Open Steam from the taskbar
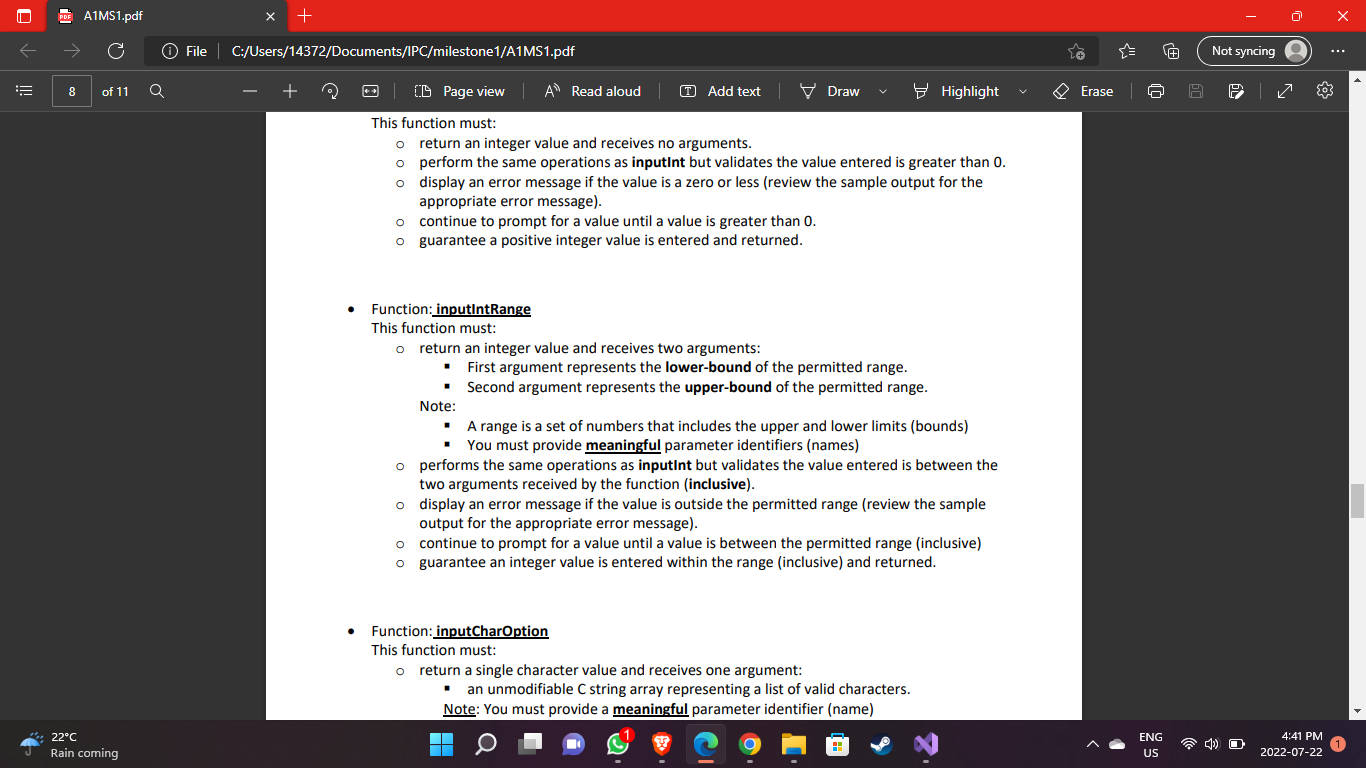The height and width of the screenshot is (768, 1366). pos(881,744)
